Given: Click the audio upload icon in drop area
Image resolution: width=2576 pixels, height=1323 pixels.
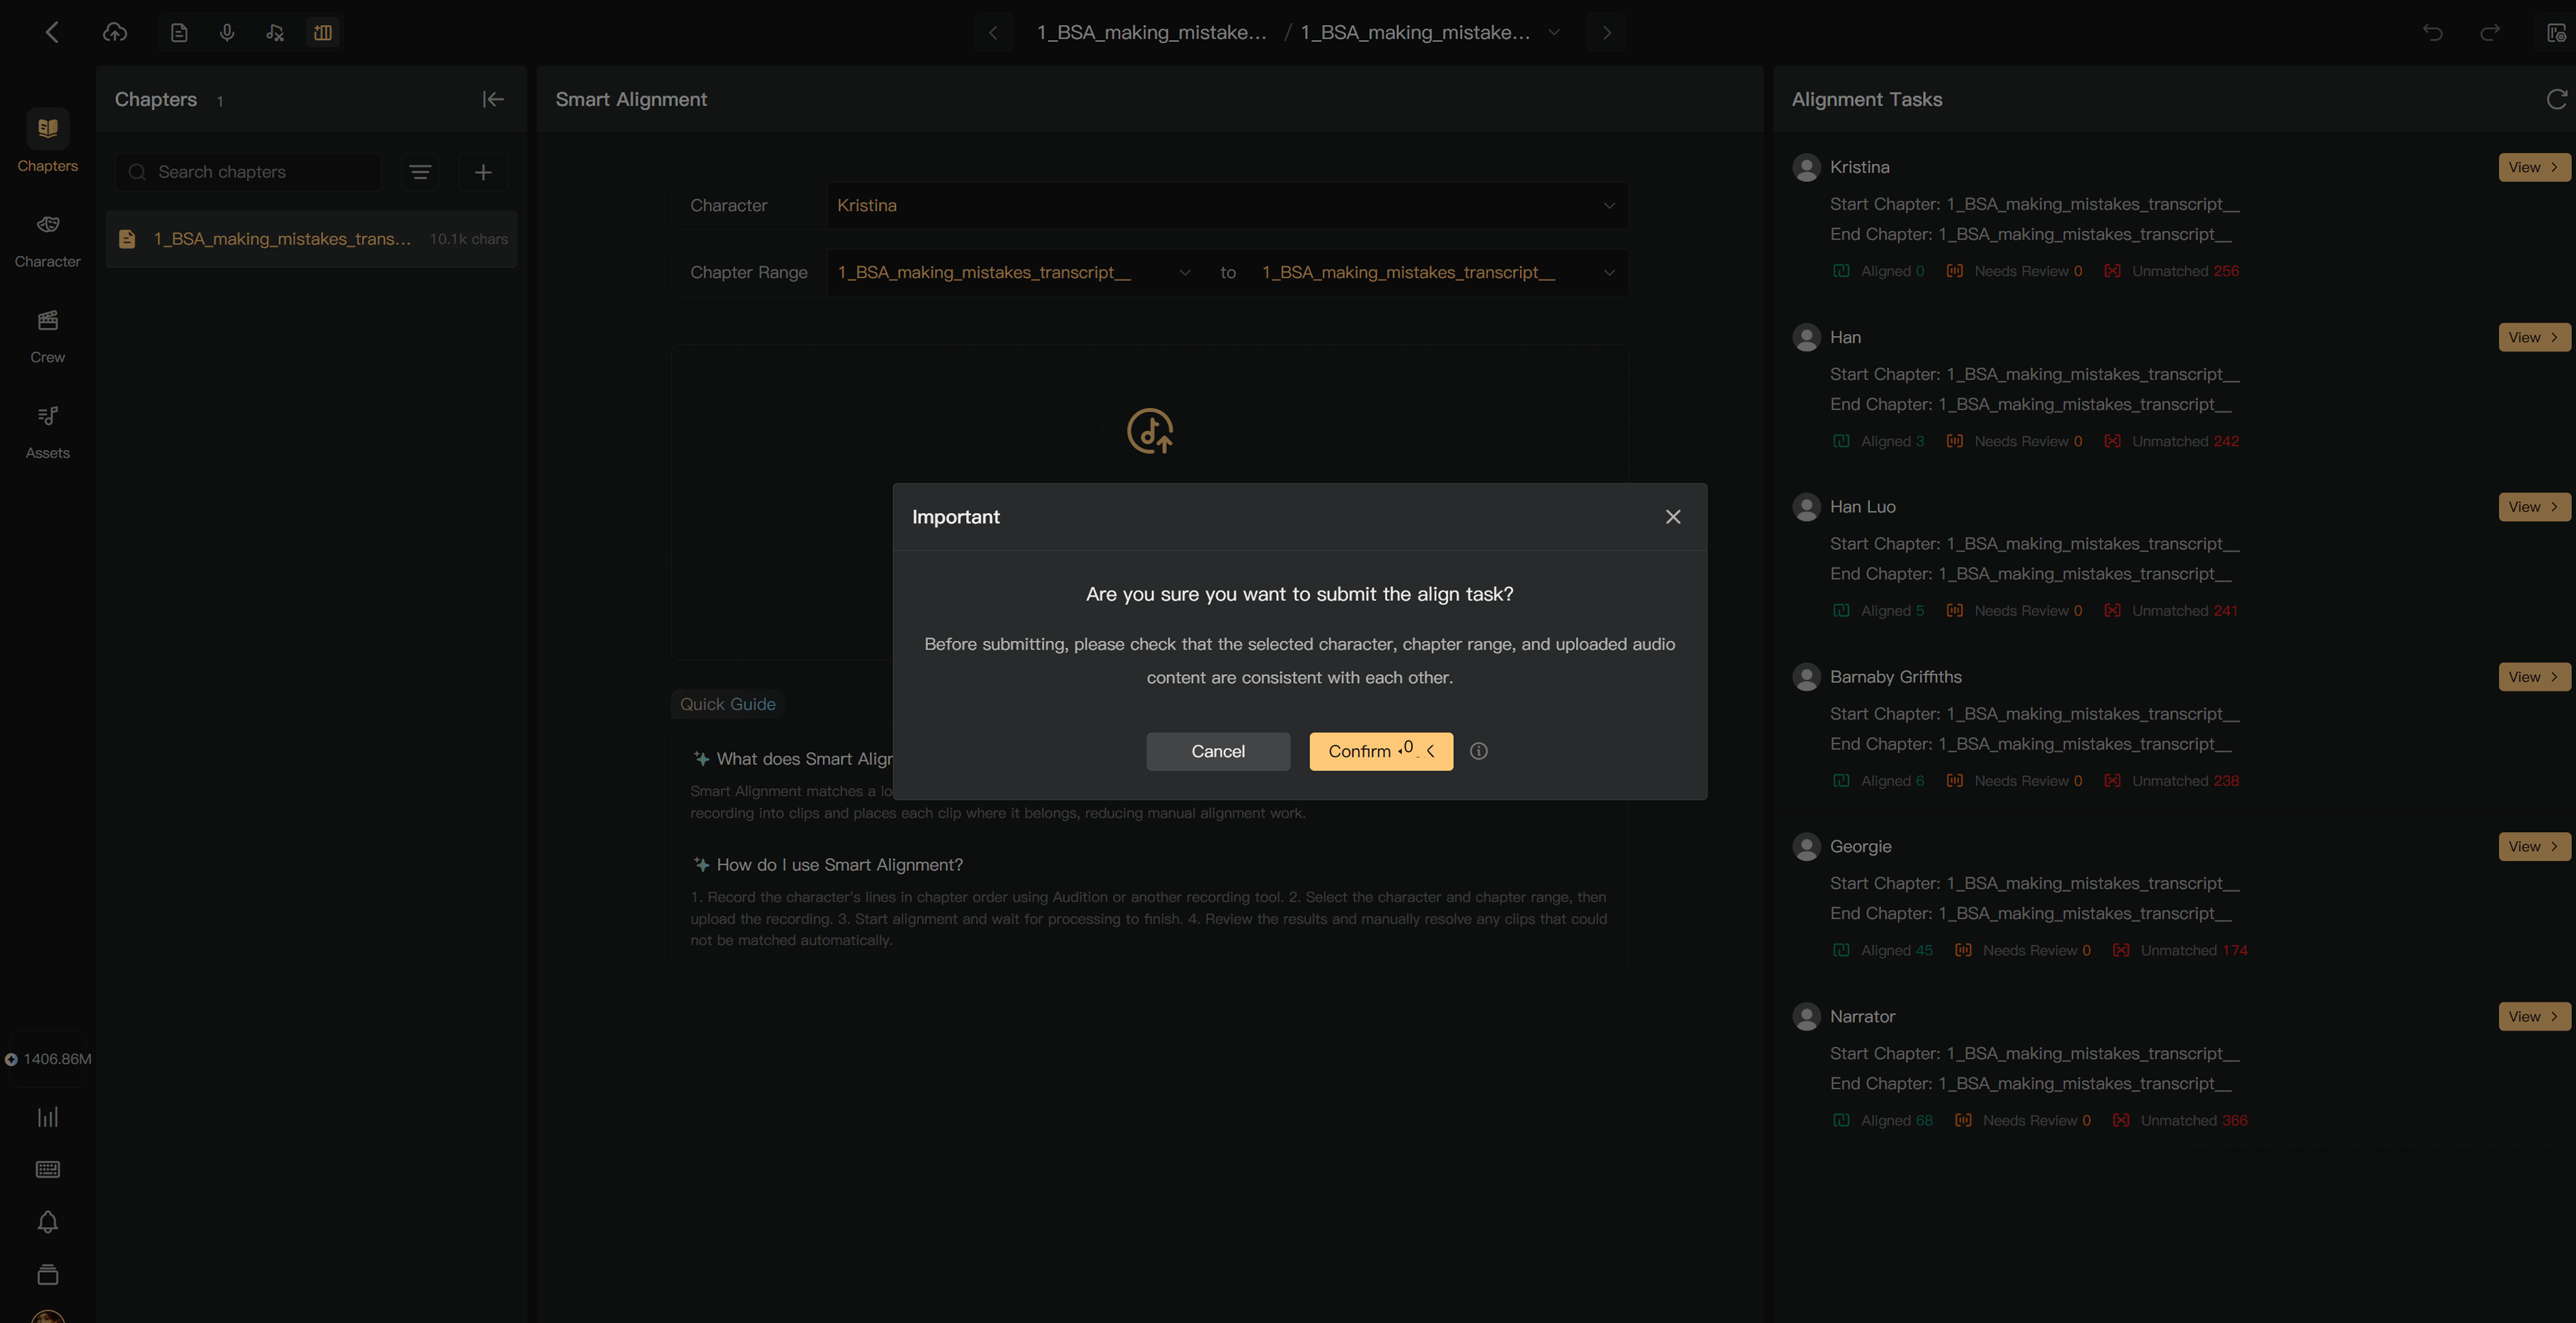Looking at the screenshot, I should 1150,432.
